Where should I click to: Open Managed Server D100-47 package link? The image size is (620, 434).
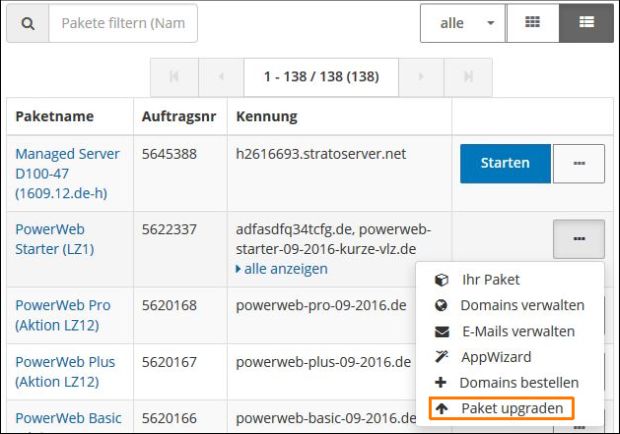point(67,174)
